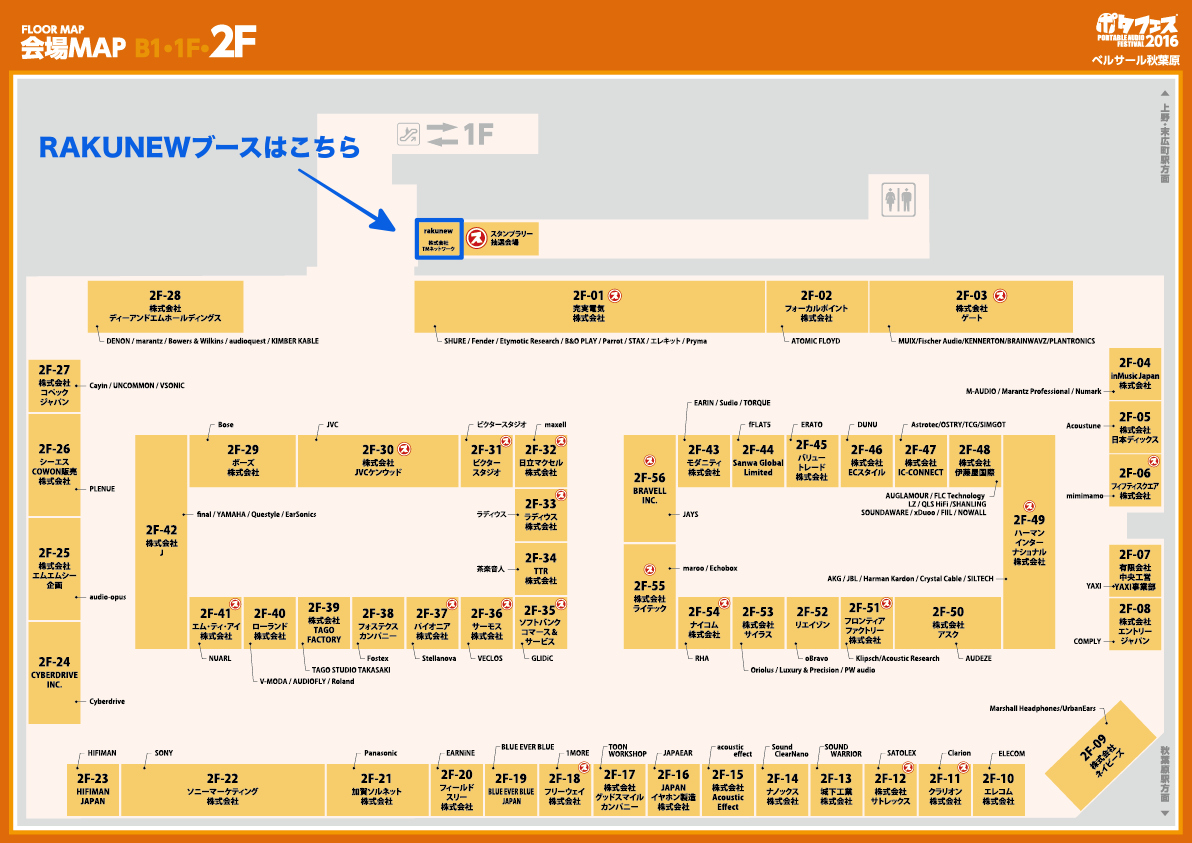Click the stamp mark on booth 2F-06
Viewport: 1192px width, 843px height.
pos(1153,461)
